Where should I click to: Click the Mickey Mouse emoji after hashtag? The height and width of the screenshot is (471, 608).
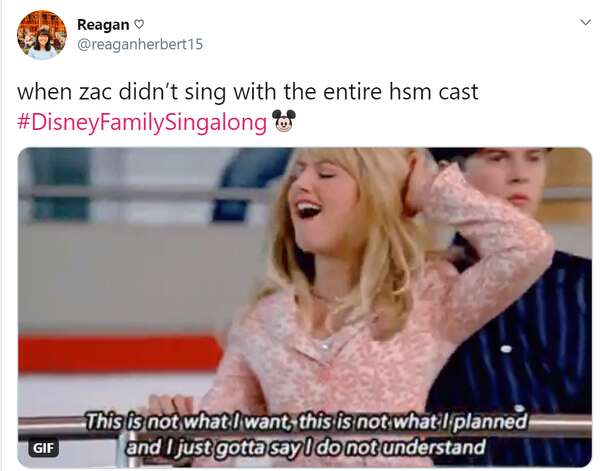(x=284, y=121)
